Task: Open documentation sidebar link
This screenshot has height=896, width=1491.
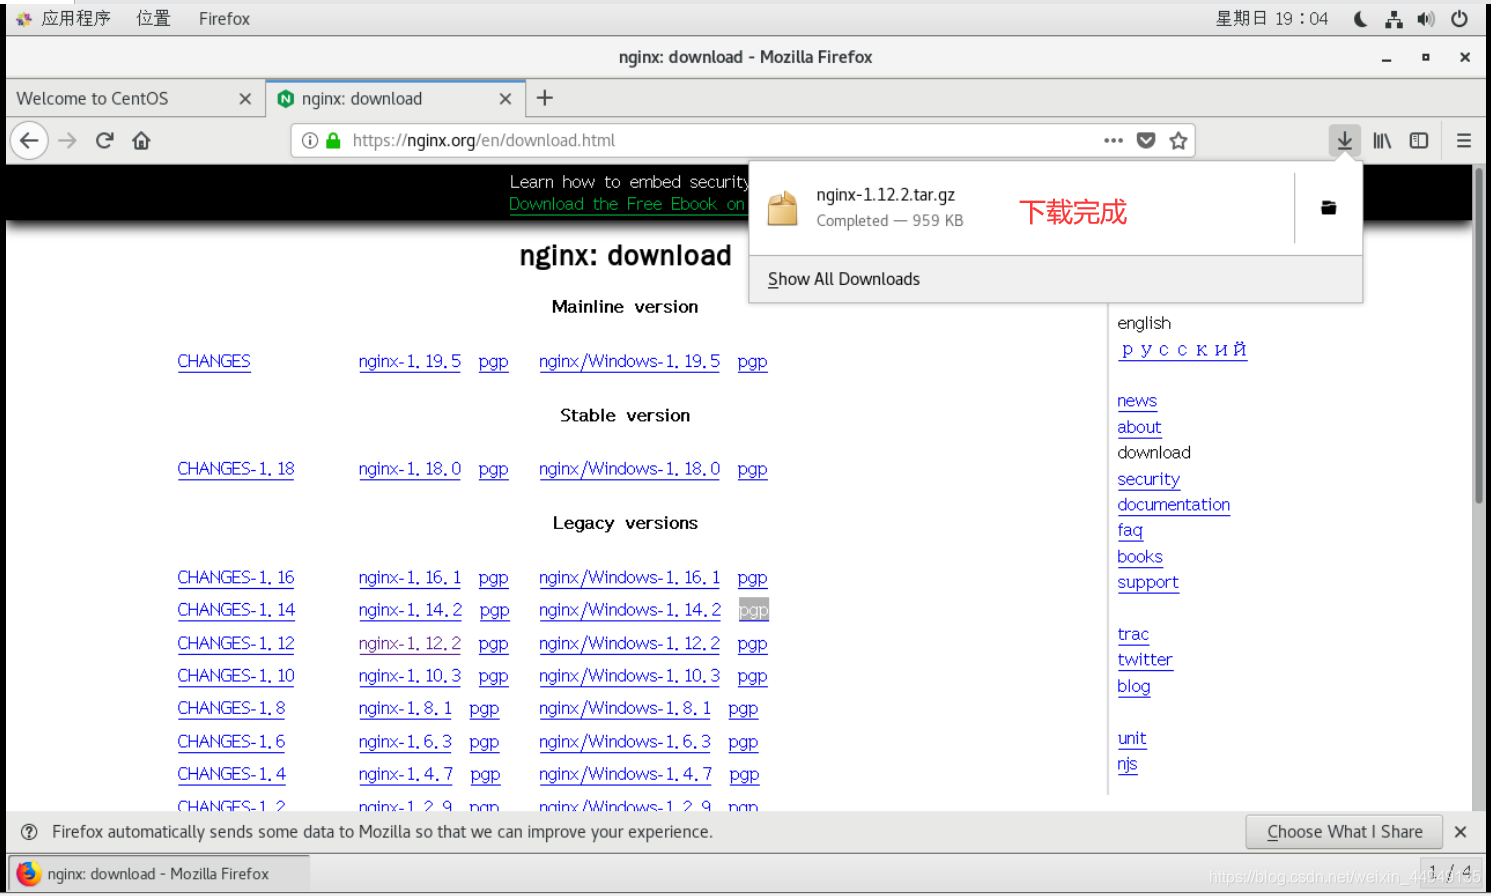Action: tap(1174, 505)
